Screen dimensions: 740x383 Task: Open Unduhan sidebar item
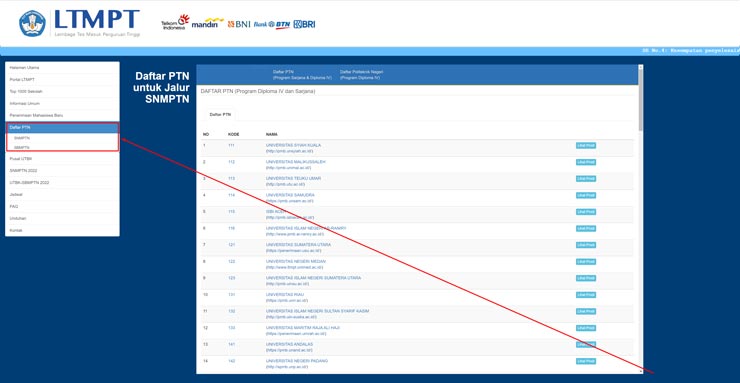click(x=62, y=218)
